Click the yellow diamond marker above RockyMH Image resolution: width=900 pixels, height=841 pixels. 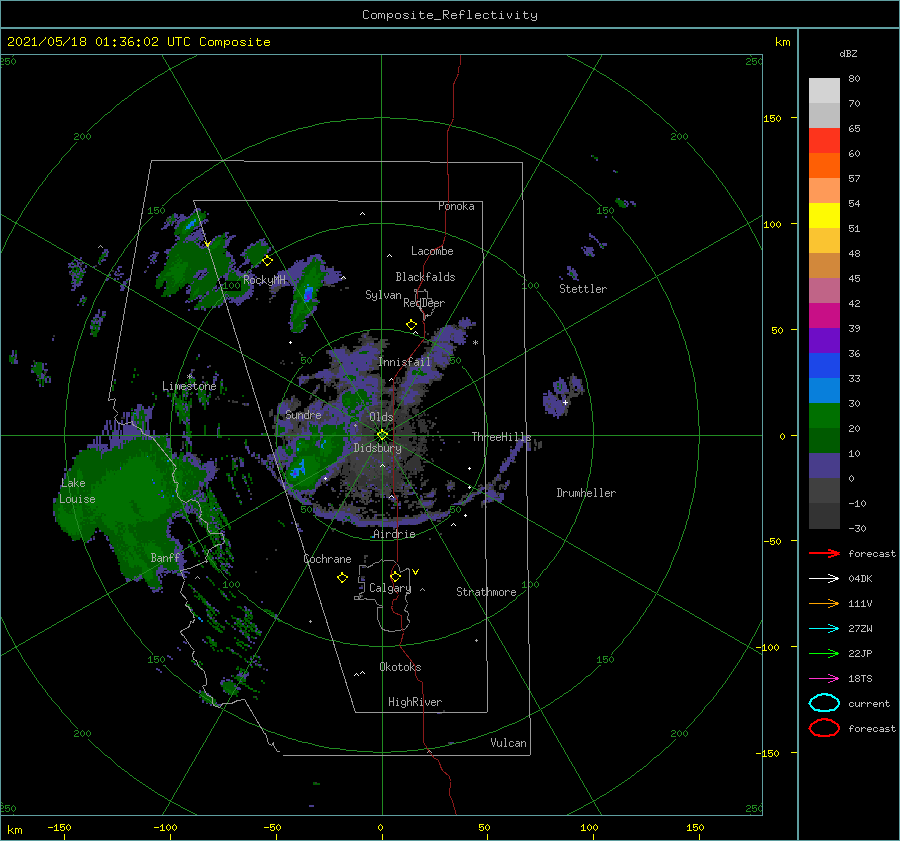(267, 261)
